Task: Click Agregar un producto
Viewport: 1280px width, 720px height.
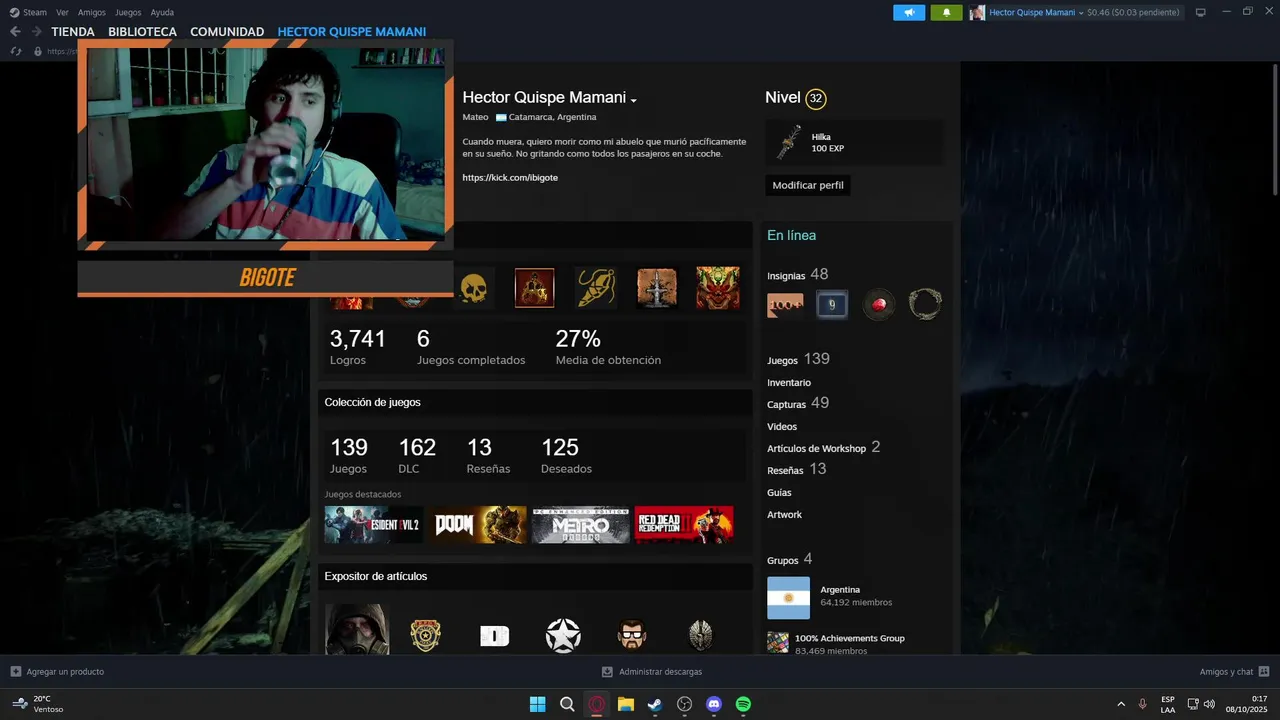Action: (57, 672)
